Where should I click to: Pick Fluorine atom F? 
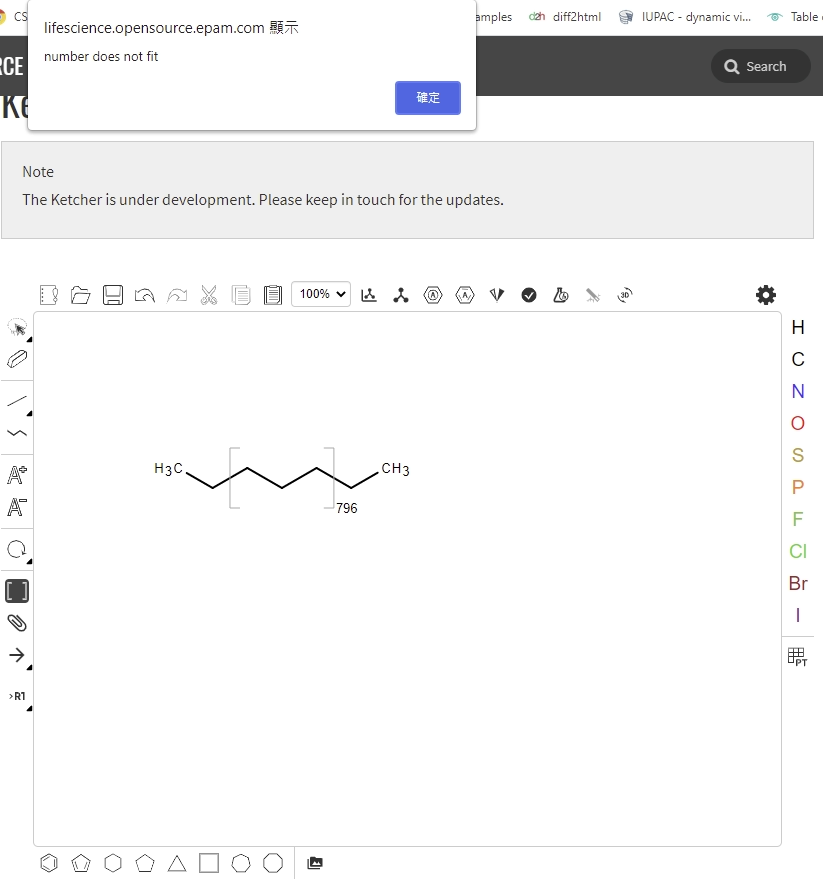[x=798, y=519]
